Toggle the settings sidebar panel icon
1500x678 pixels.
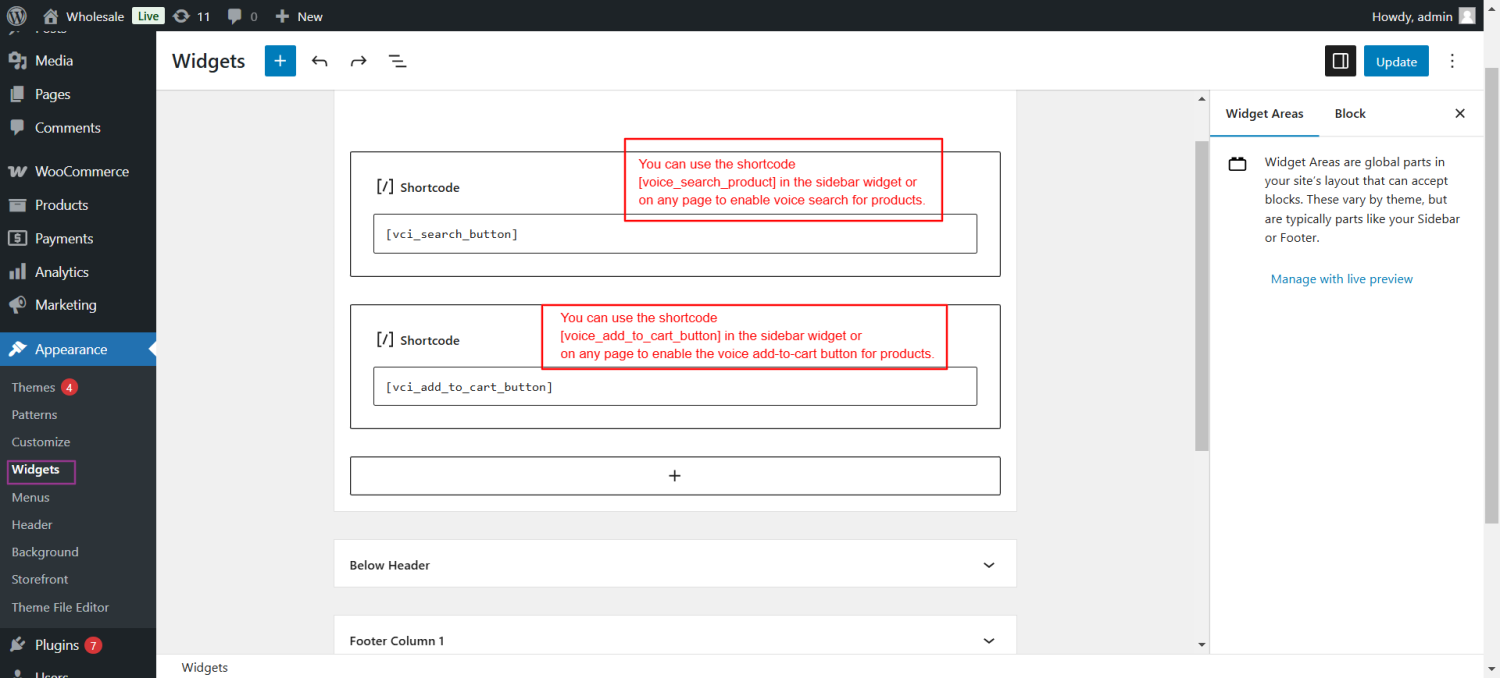(1340, 61)
